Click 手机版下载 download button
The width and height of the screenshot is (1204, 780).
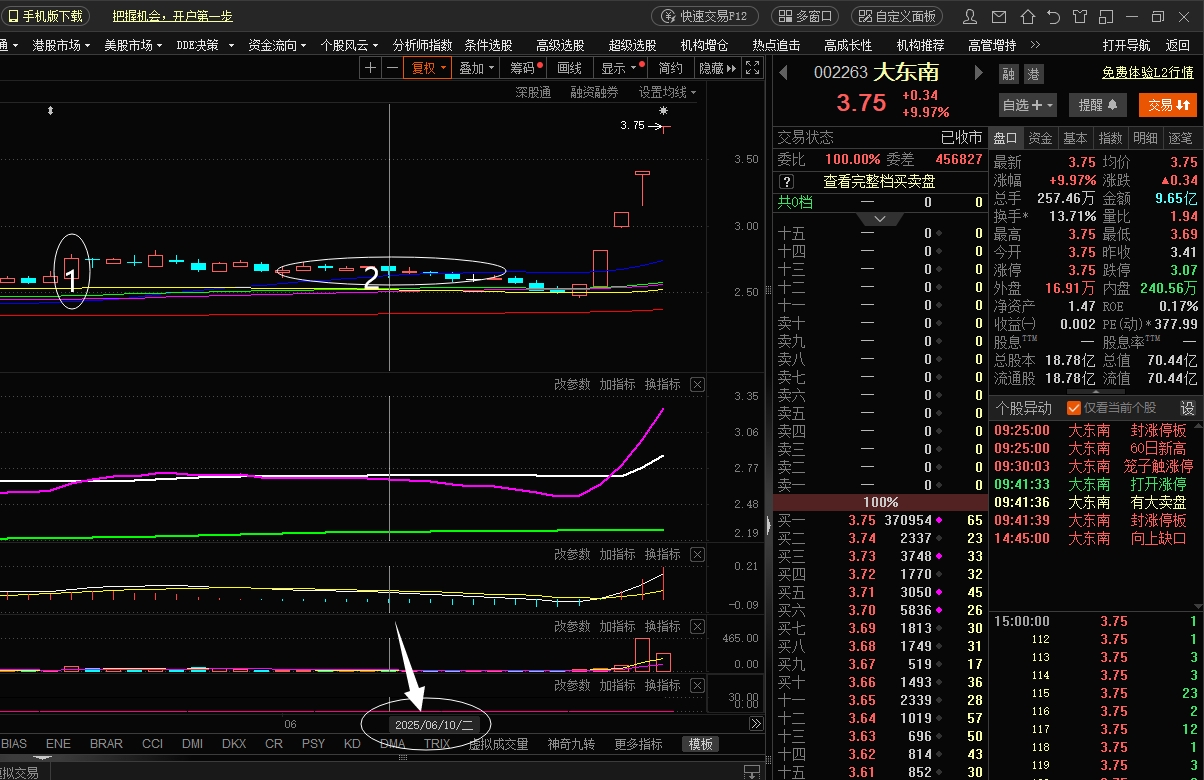(x=47, y=16)
